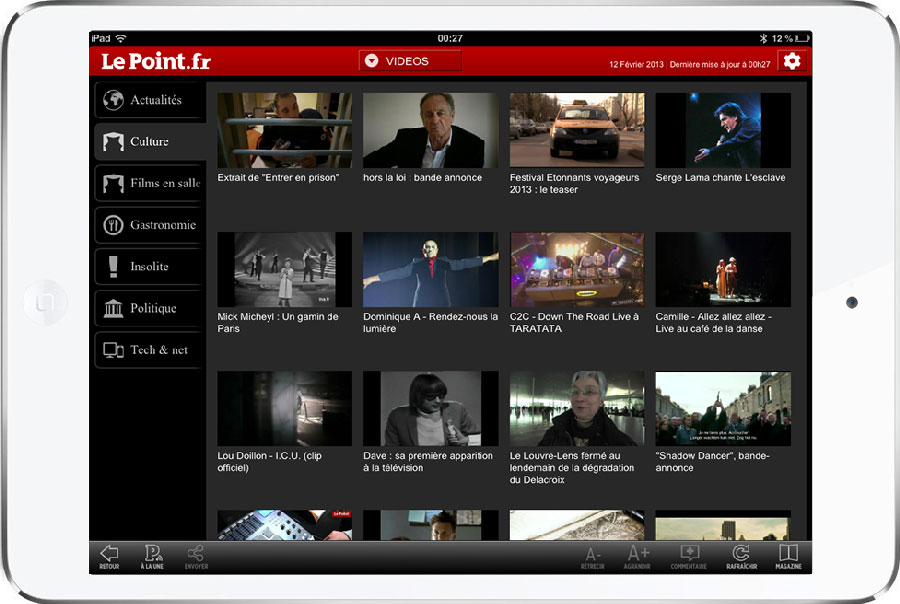Play the Dave television video thumbnail

(x=430, y=408)
